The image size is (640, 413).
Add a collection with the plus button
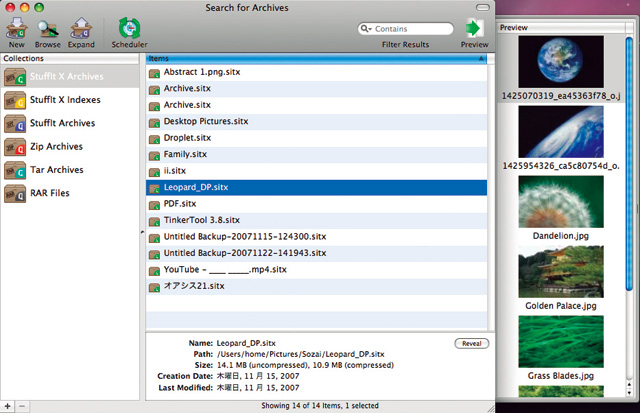(x=7, y=406)
